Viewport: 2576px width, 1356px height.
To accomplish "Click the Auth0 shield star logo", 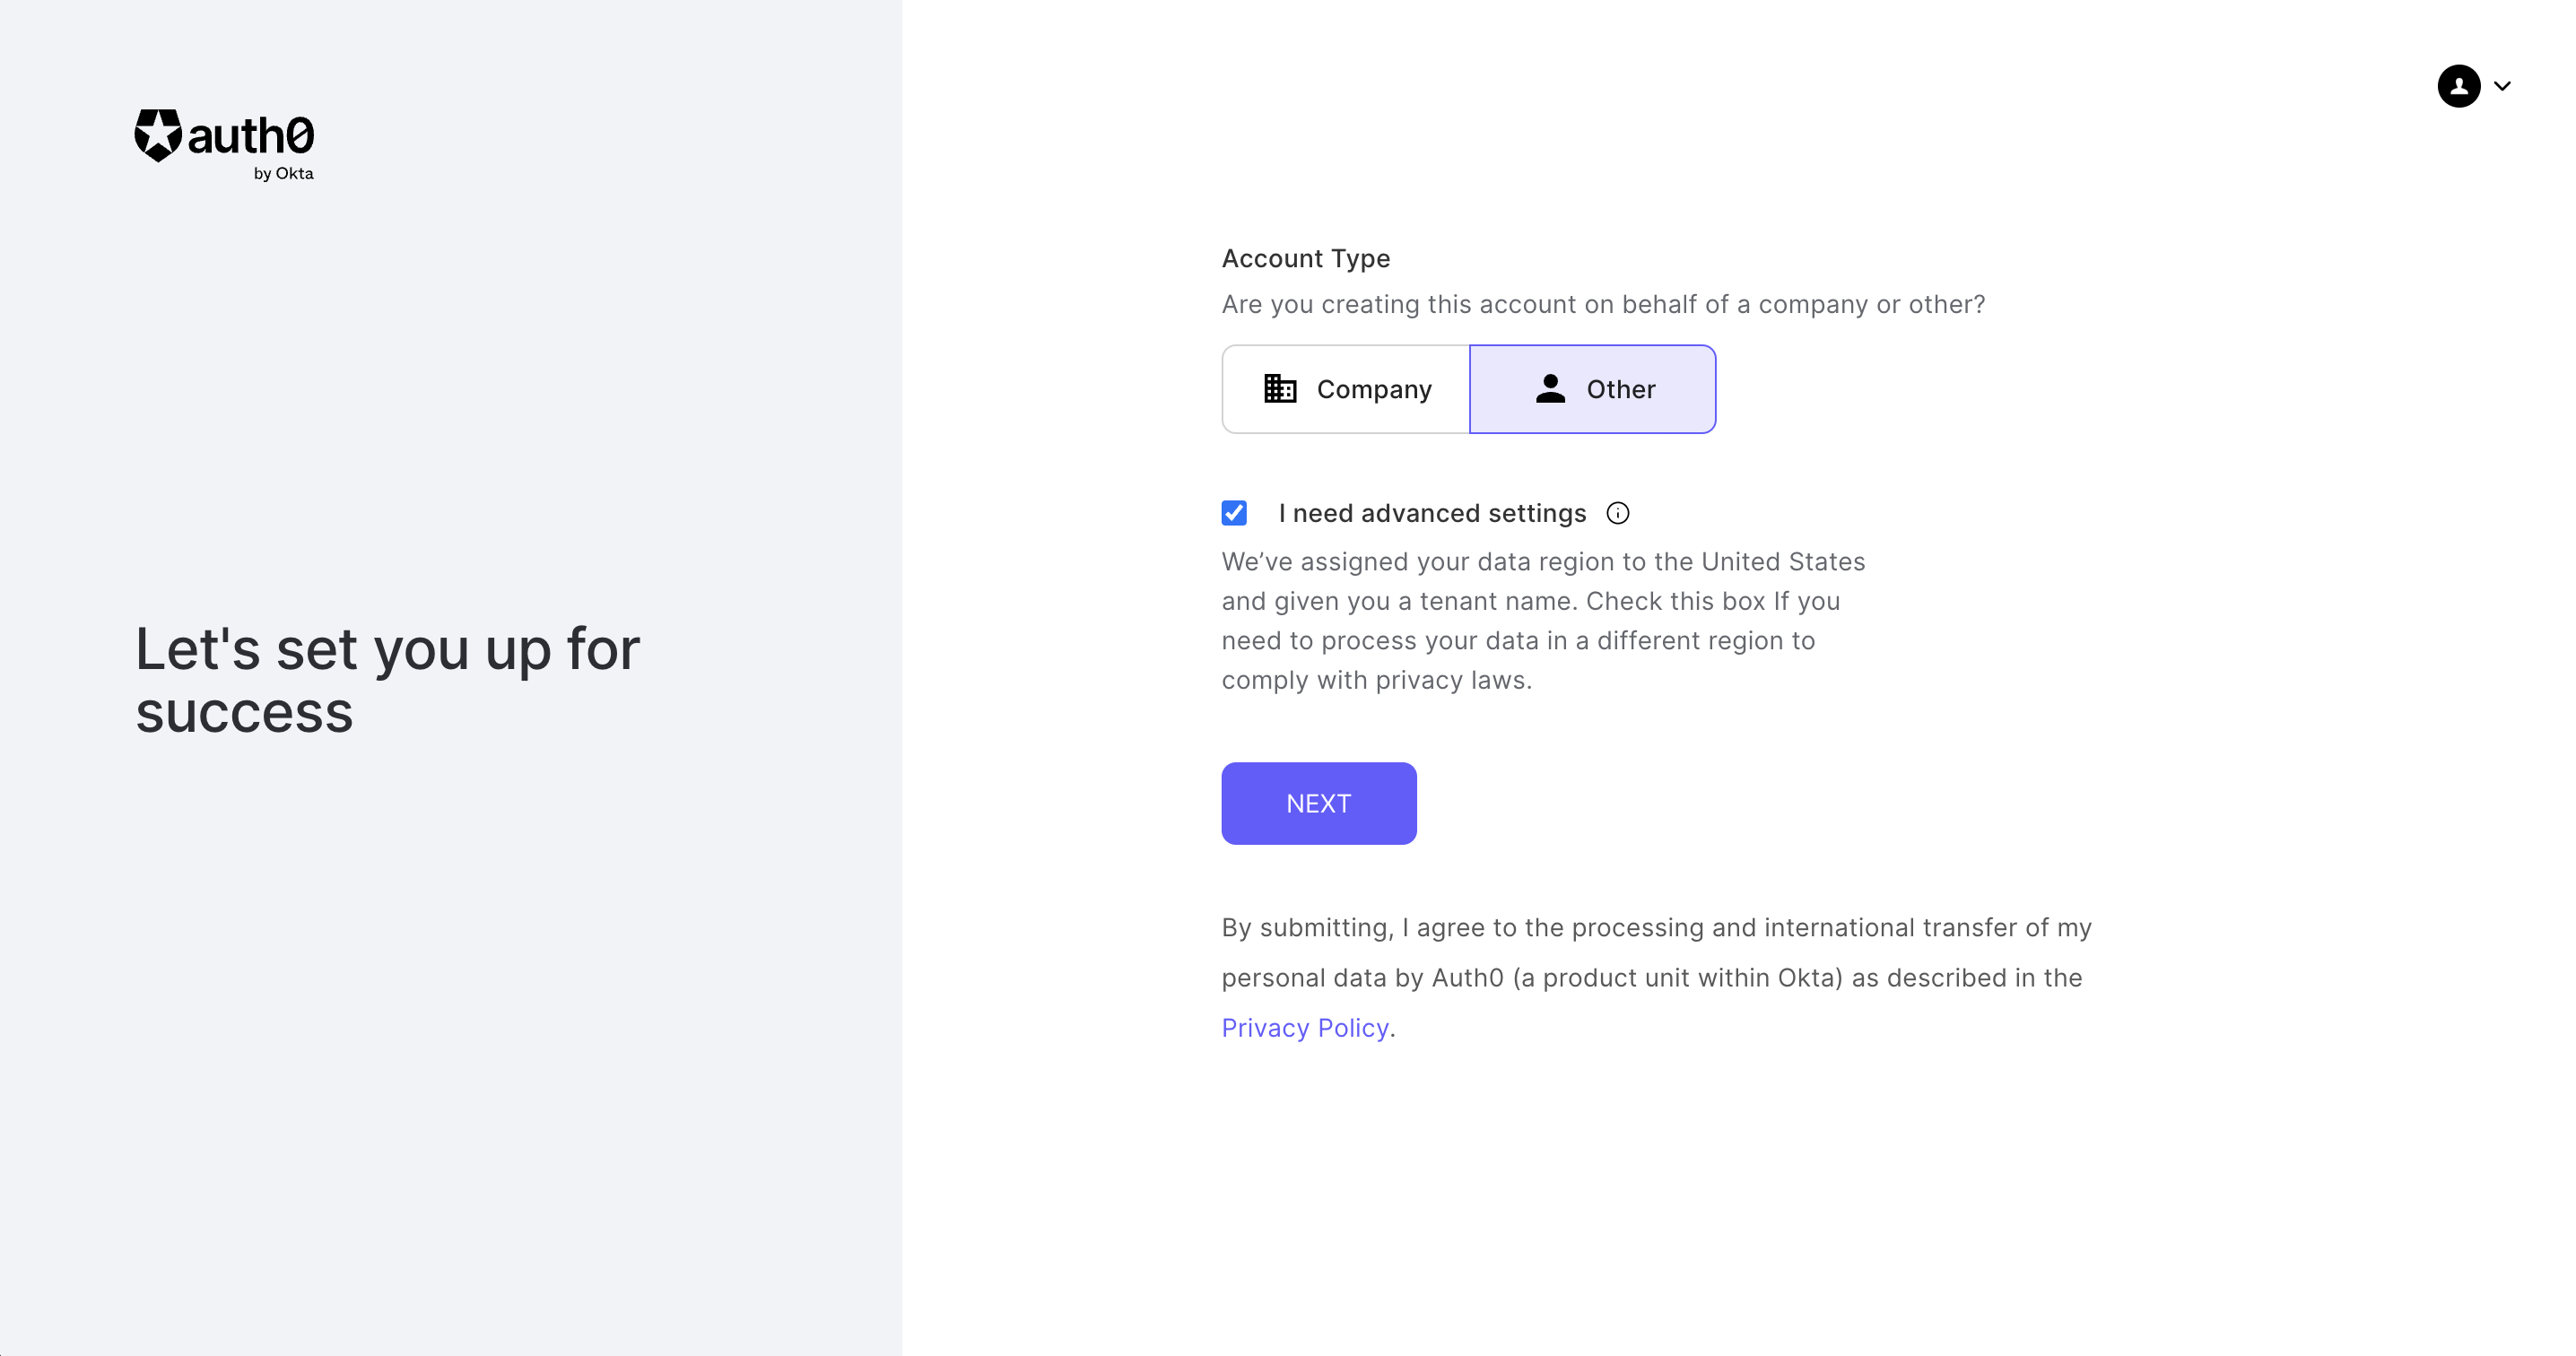I will pyautogui.click(x=158, y=136).
